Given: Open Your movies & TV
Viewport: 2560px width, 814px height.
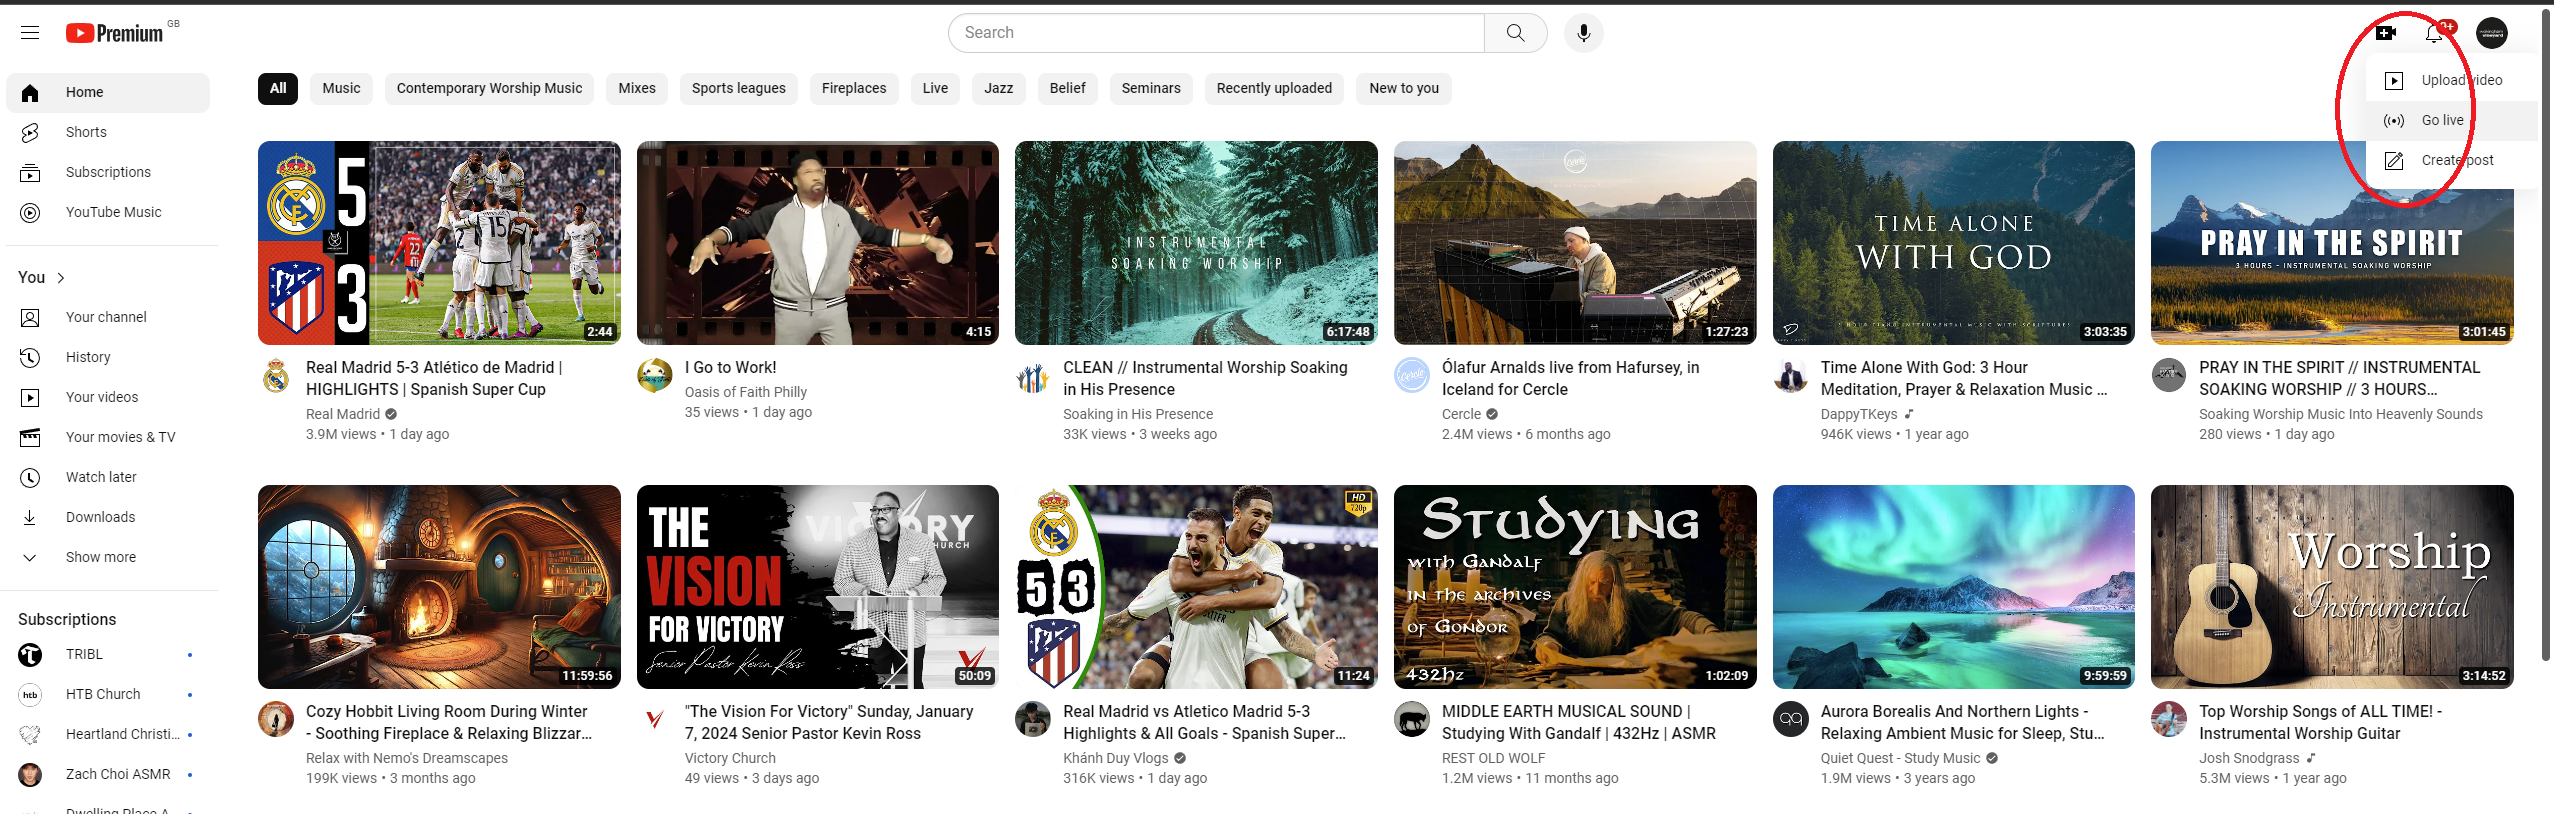Looking at the screenshot, I should pos(108,437).
